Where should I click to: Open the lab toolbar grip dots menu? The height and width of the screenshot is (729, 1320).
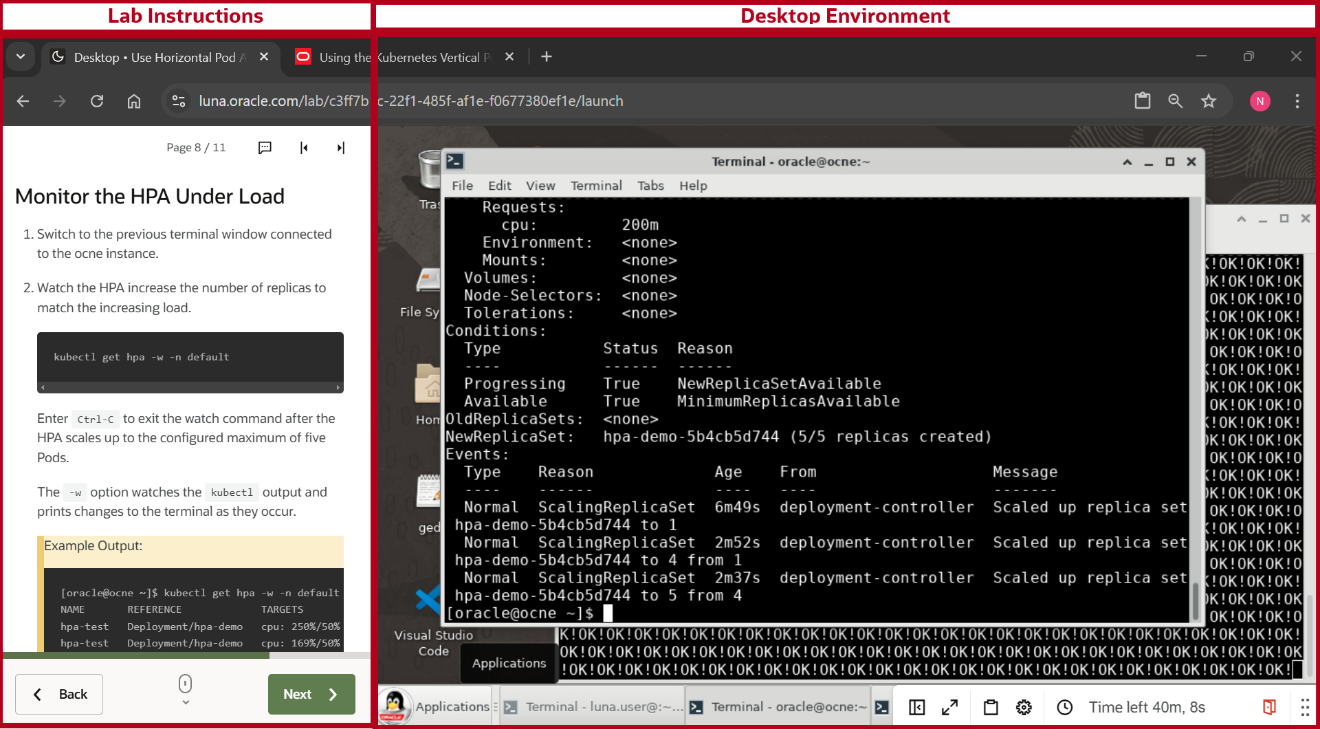1304,707
